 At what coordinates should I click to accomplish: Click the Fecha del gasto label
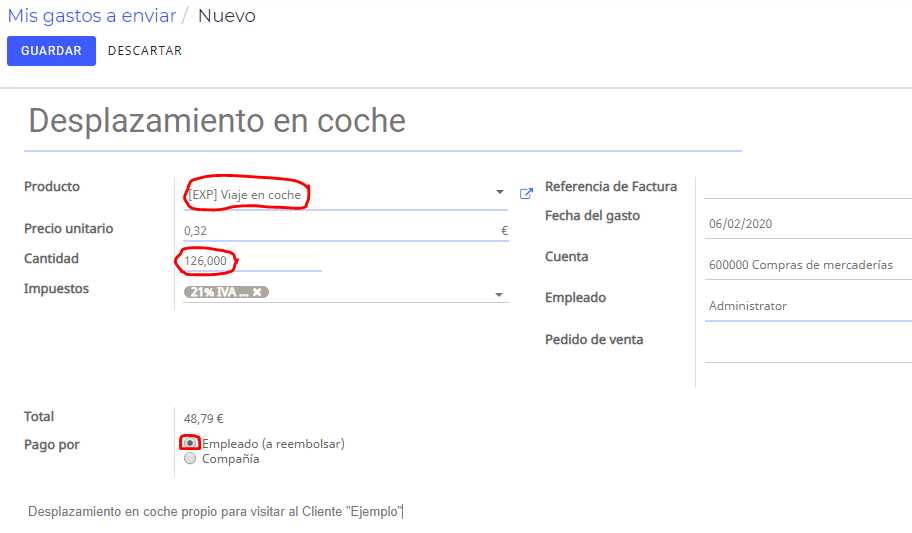pos(592,216)
